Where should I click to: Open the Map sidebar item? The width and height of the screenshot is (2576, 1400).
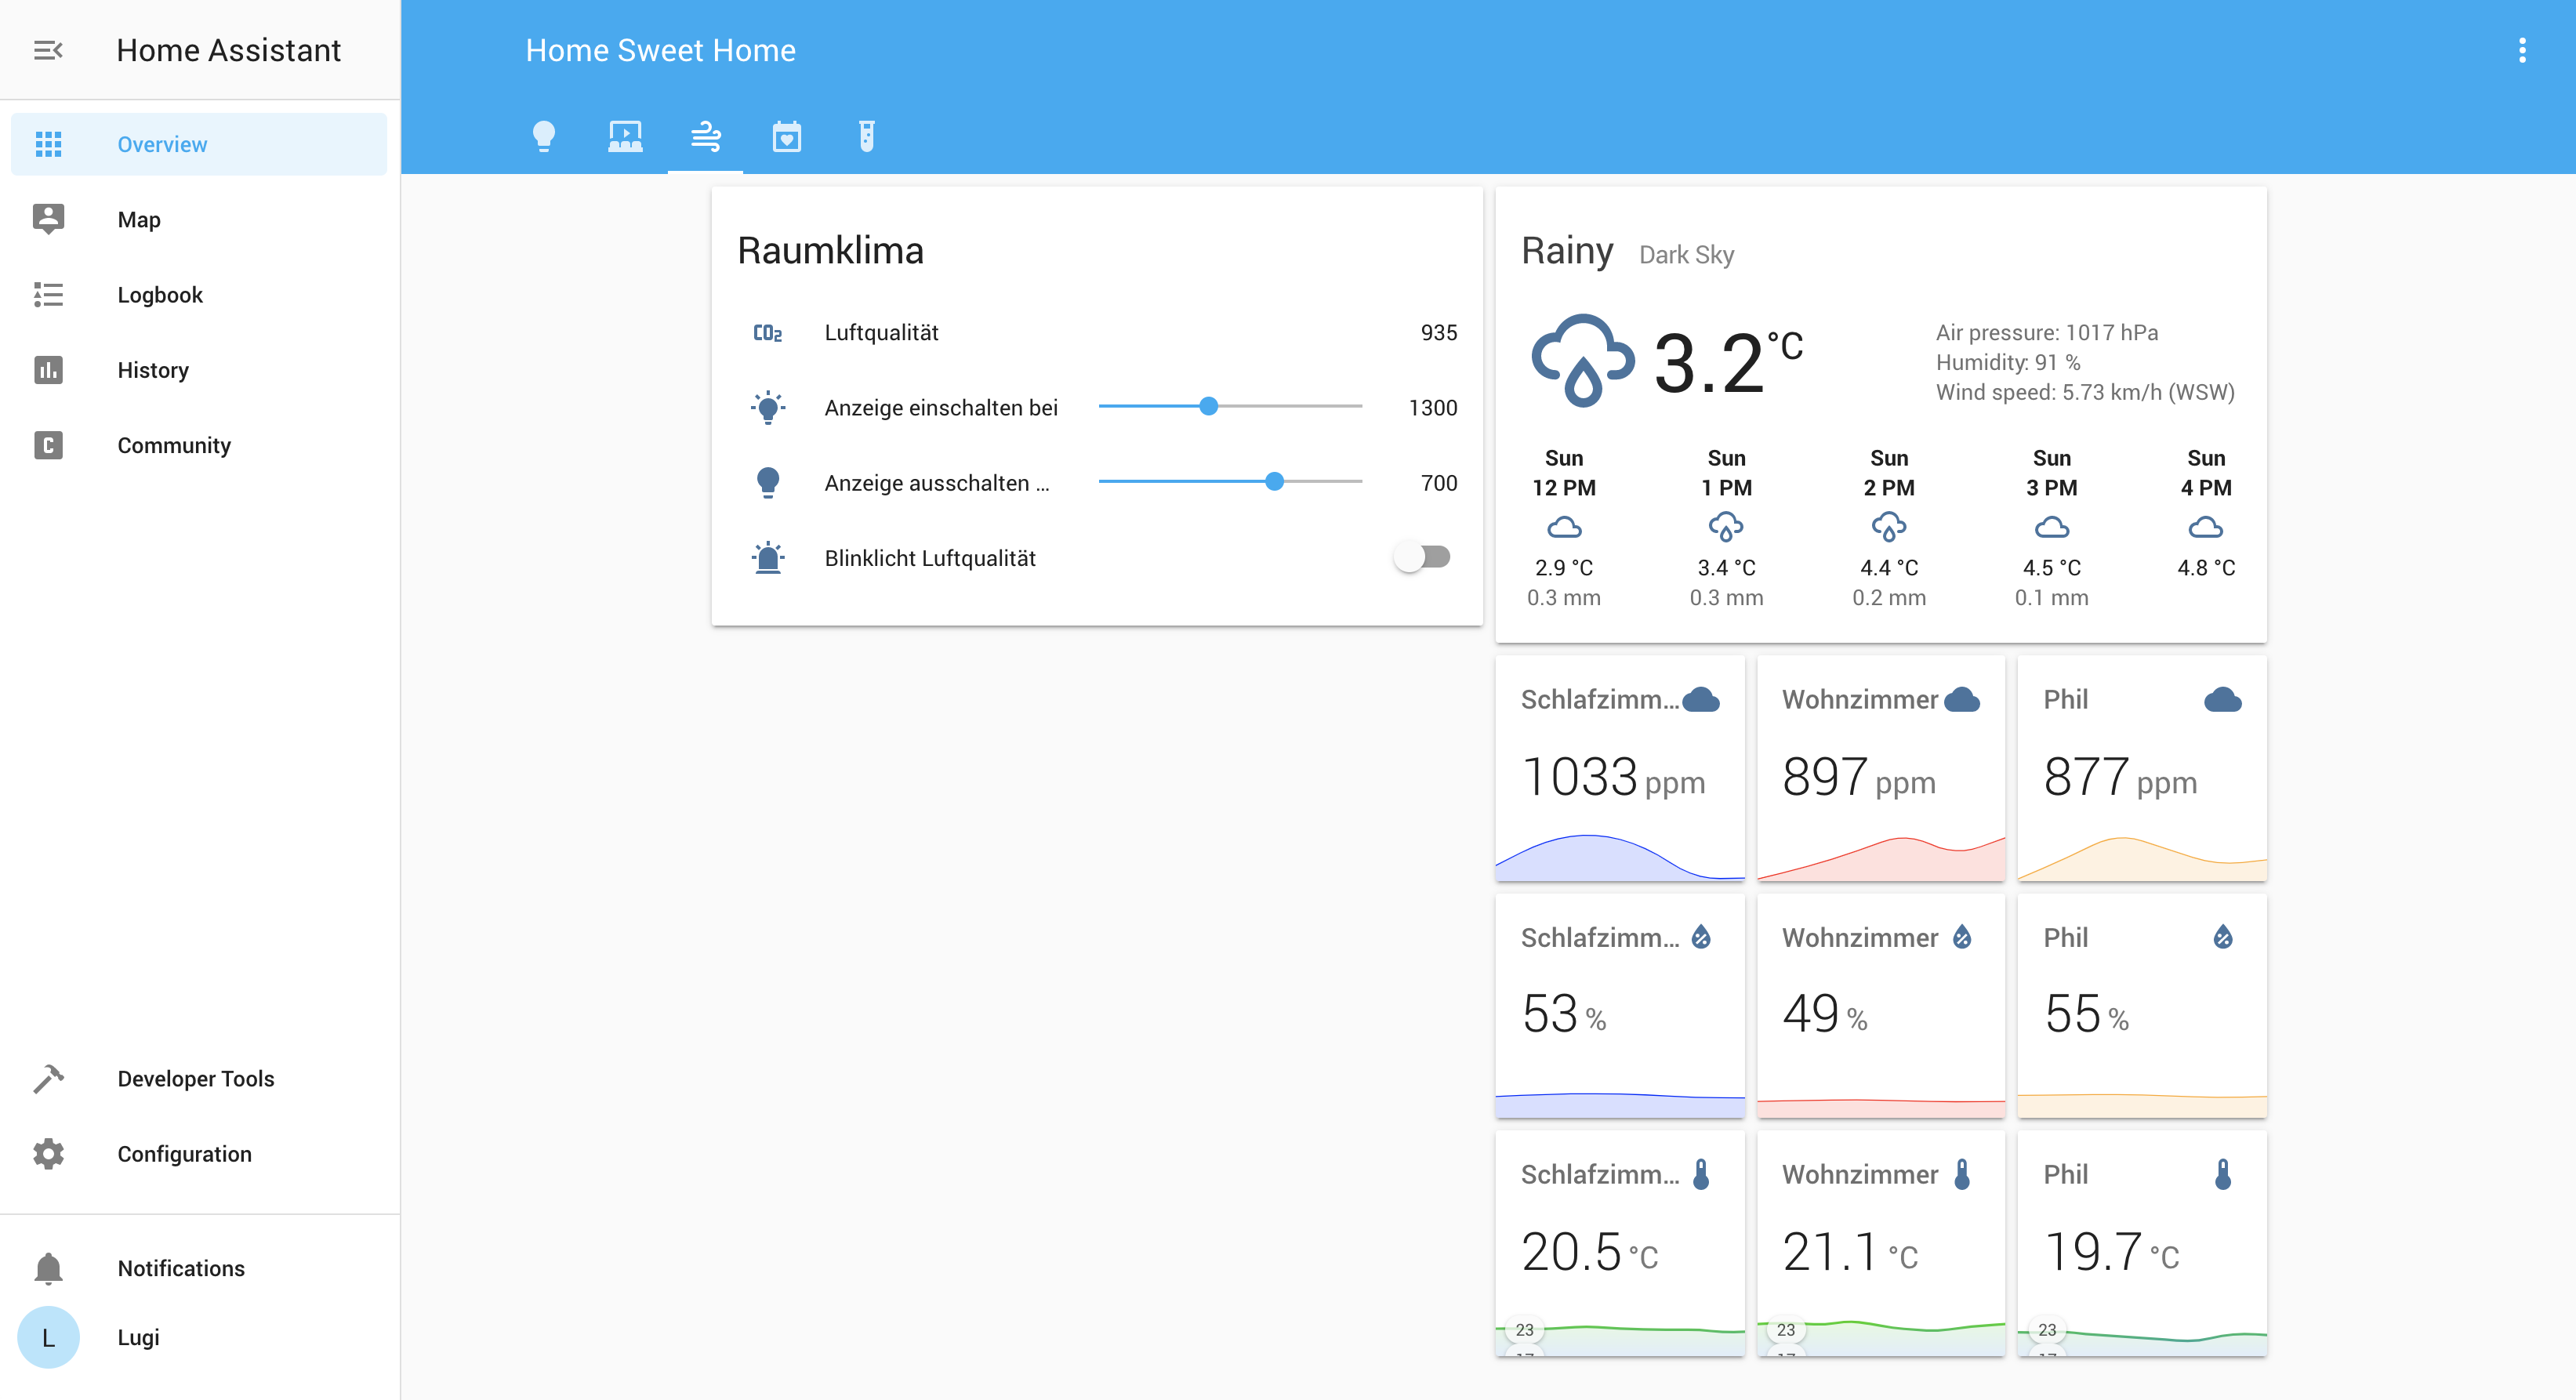click(x=138, y=219)
